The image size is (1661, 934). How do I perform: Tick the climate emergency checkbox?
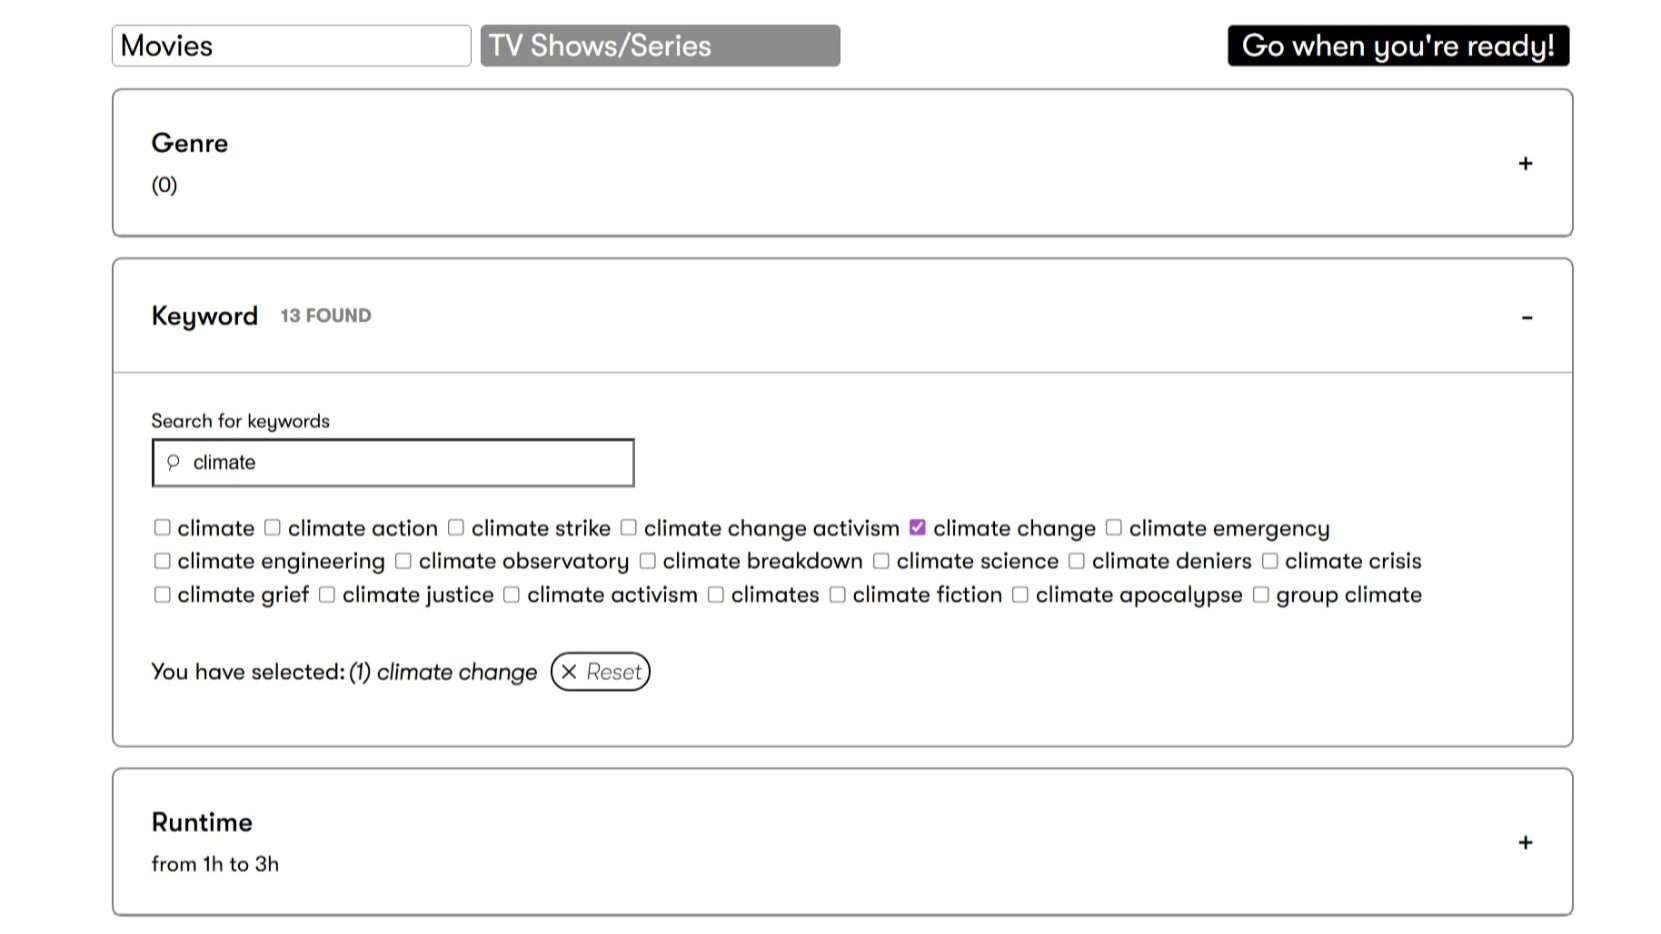point(1114,527)
